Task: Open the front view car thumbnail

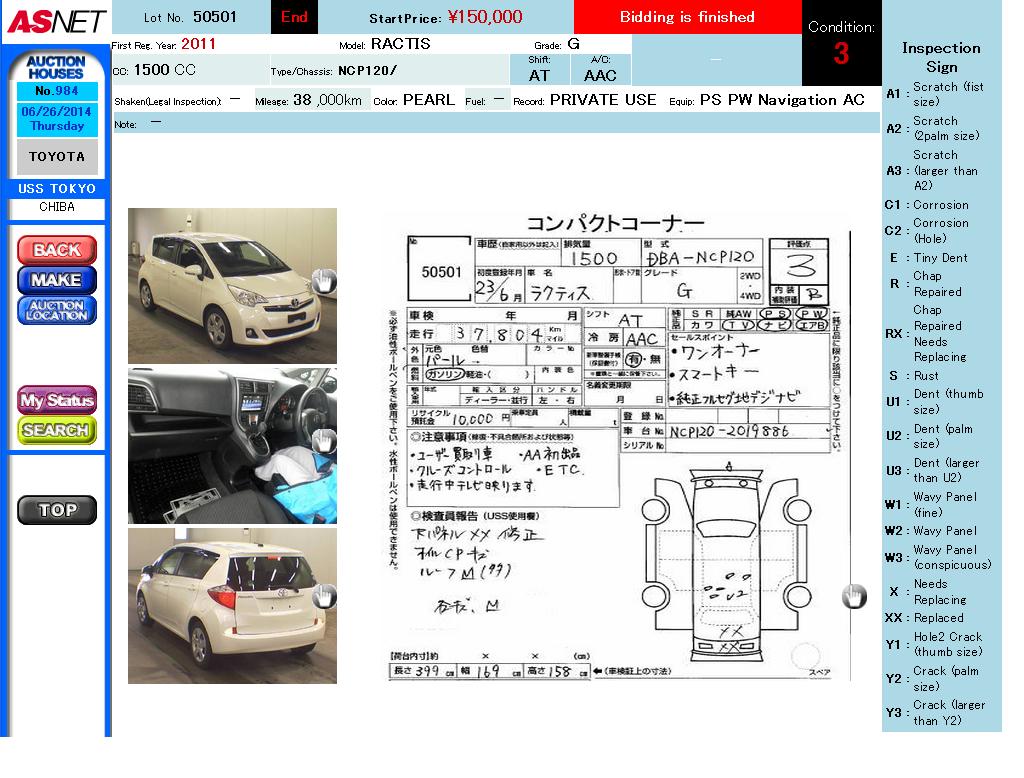Action: (225, 285)
